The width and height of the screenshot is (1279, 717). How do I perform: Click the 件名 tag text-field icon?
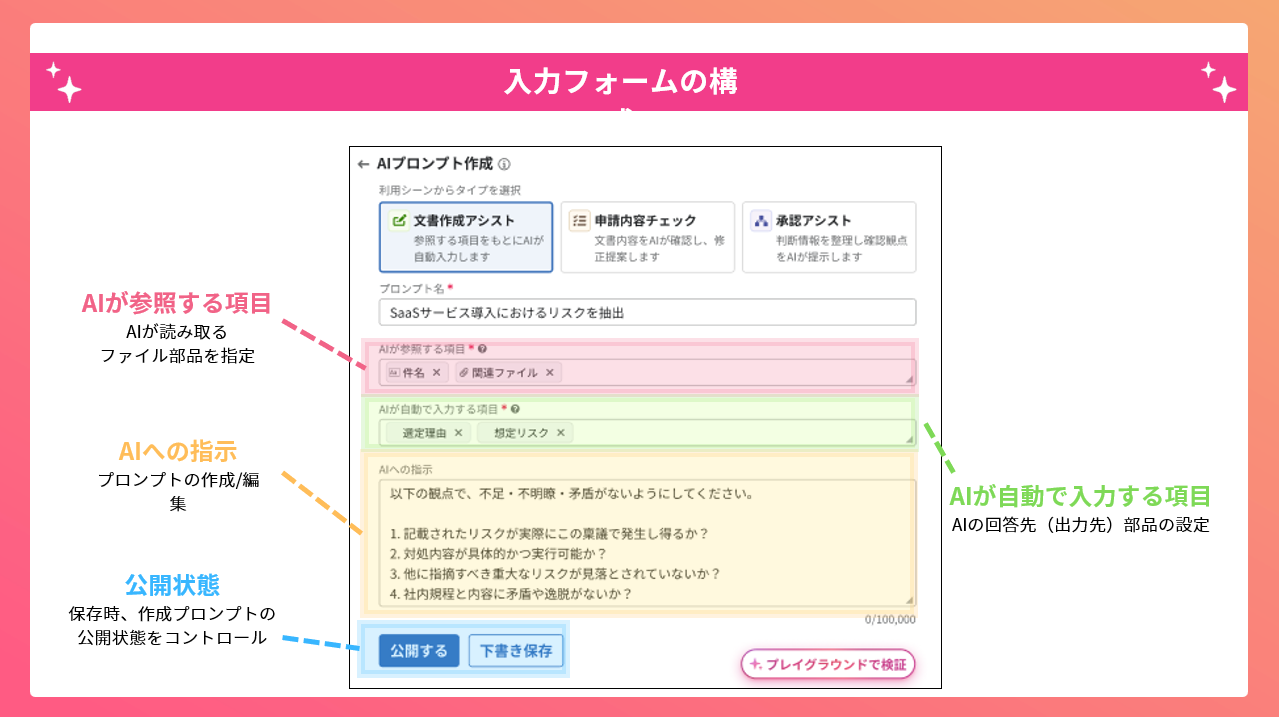point(393,372)
